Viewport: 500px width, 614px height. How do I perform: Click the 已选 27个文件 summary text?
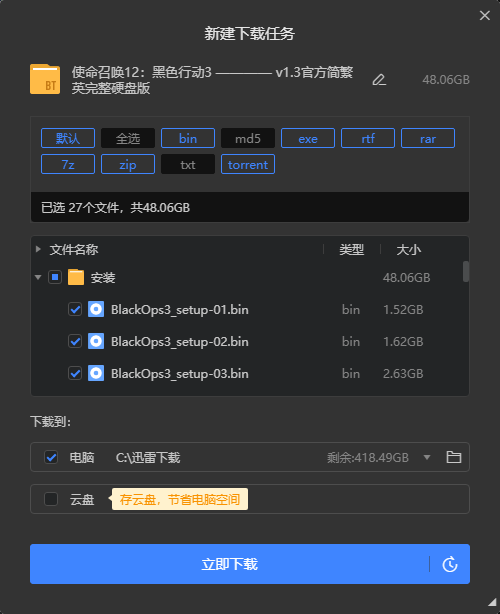pos(116,208)
